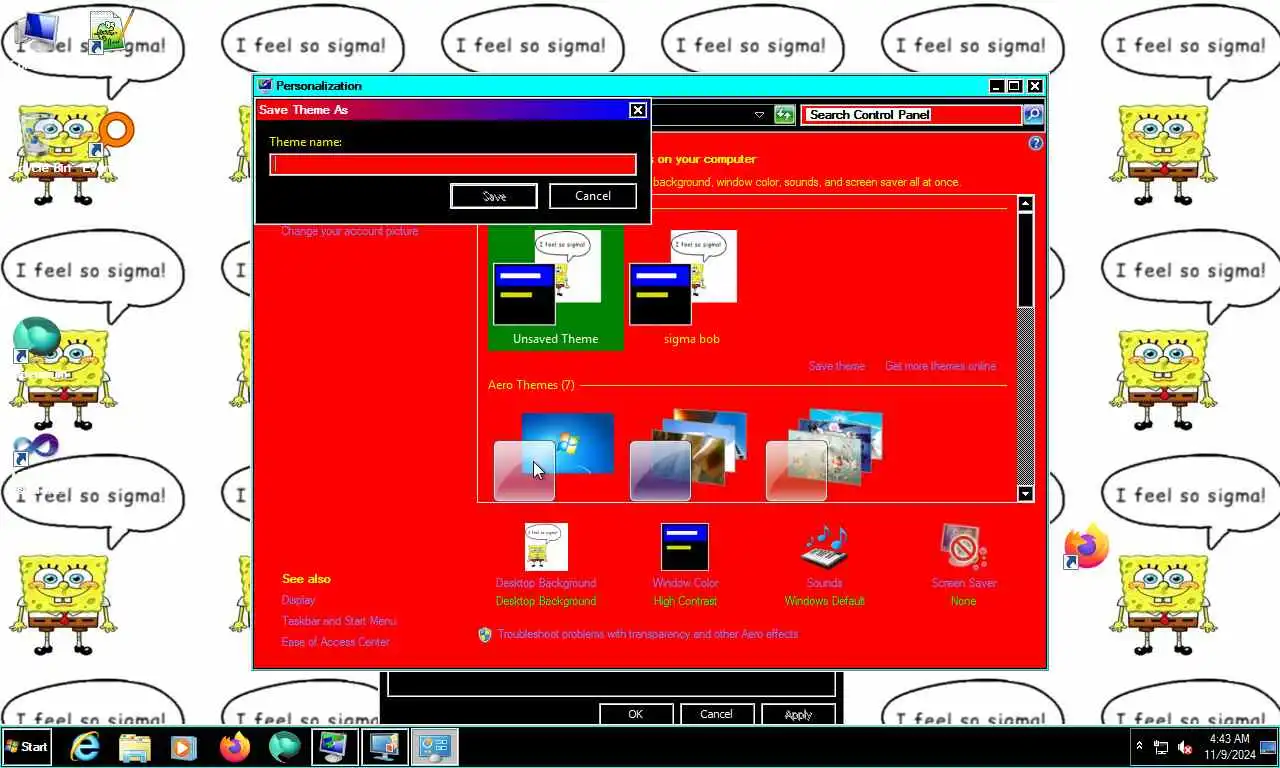Screen dimensions: 1280x768
Task: Focus the Theme name text field
Action: click(453, 164)
